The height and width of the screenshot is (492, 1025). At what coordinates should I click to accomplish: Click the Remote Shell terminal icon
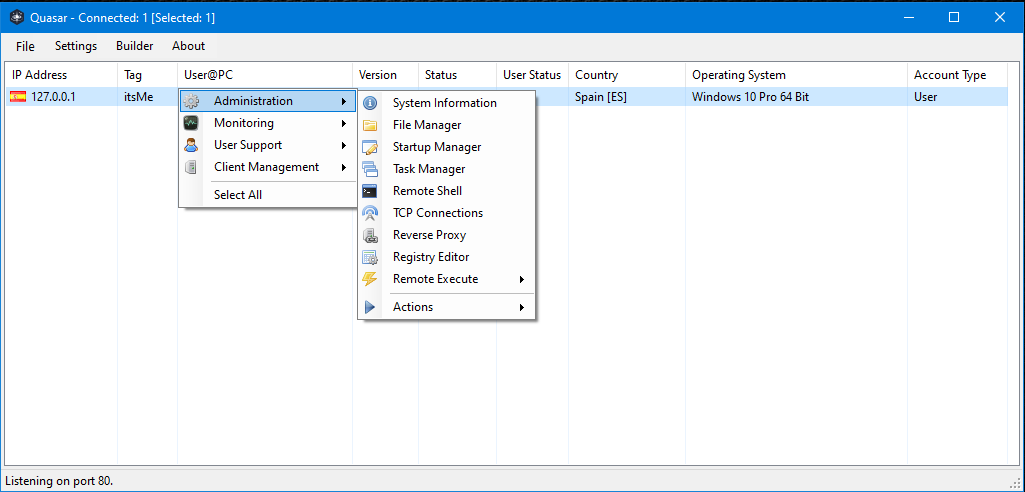click(370, 191)
